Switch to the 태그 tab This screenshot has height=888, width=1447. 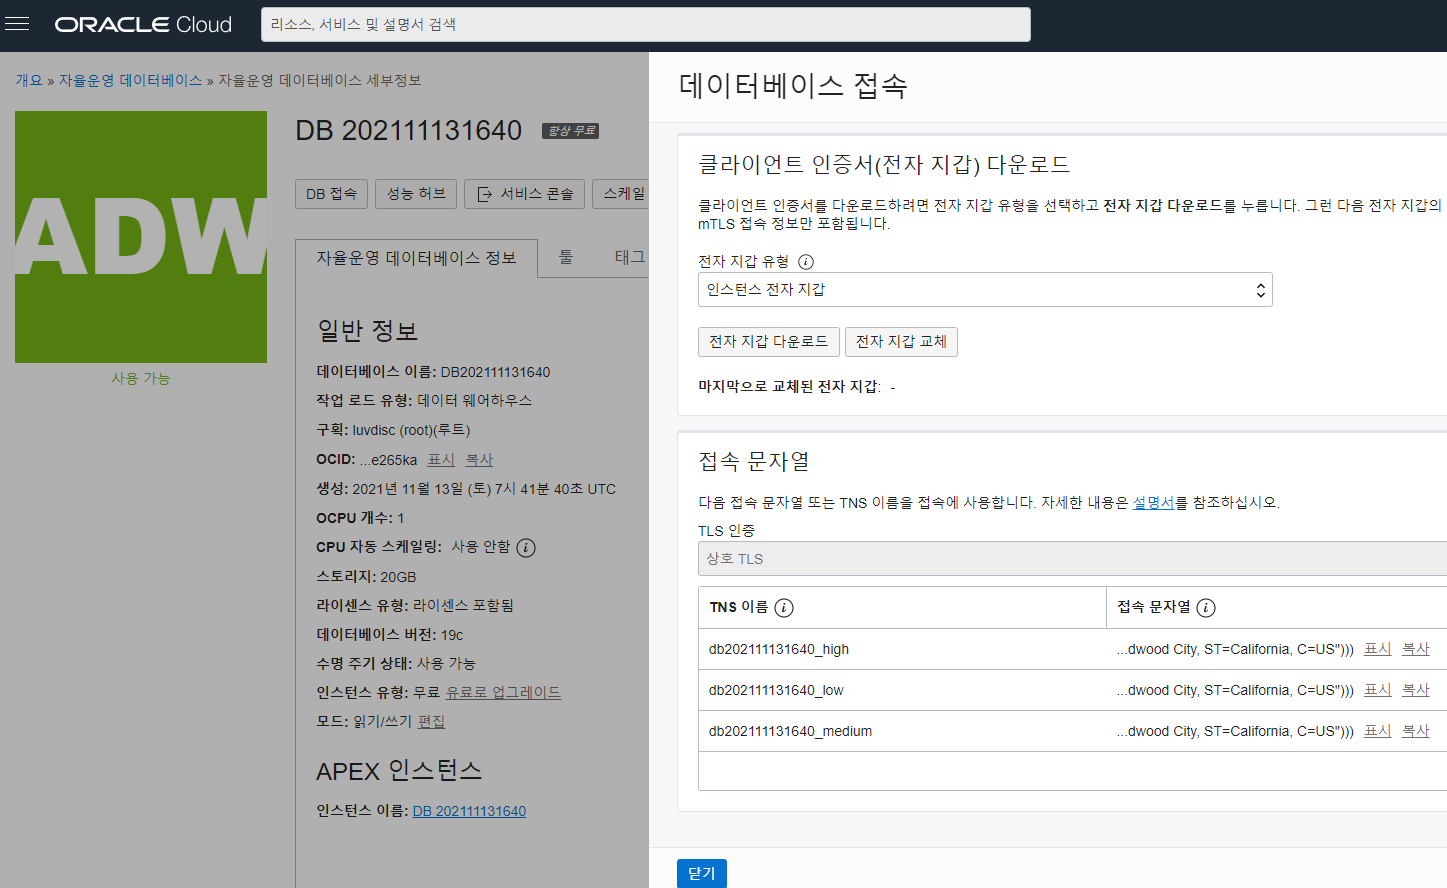pos(629,257)
